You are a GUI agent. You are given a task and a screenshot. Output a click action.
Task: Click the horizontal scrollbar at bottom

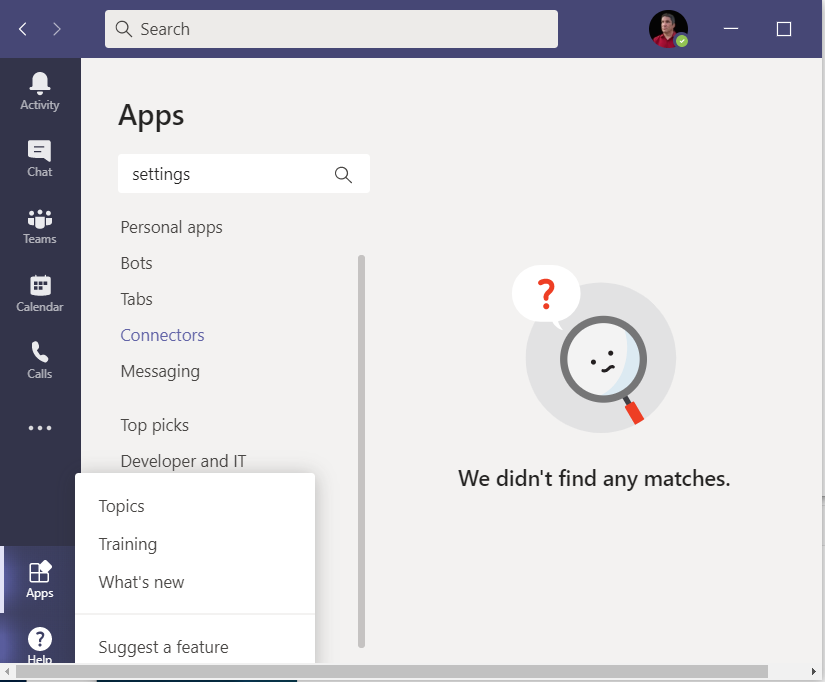[x=391, y=671]
